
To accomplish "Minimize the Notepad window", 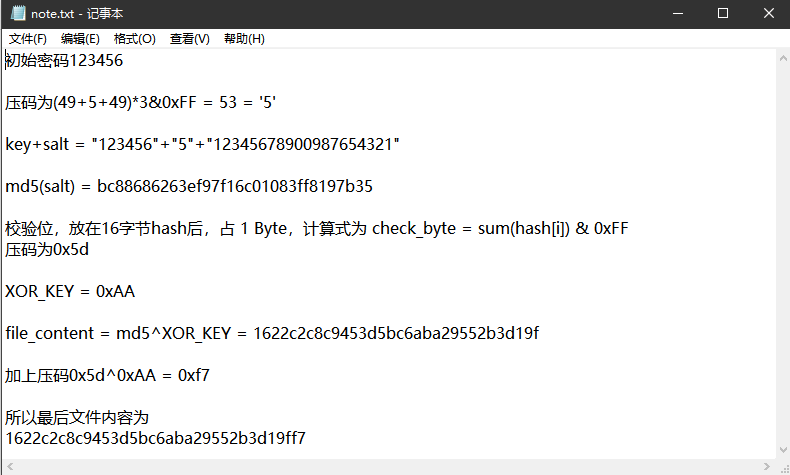I will [x=677, y=13].
